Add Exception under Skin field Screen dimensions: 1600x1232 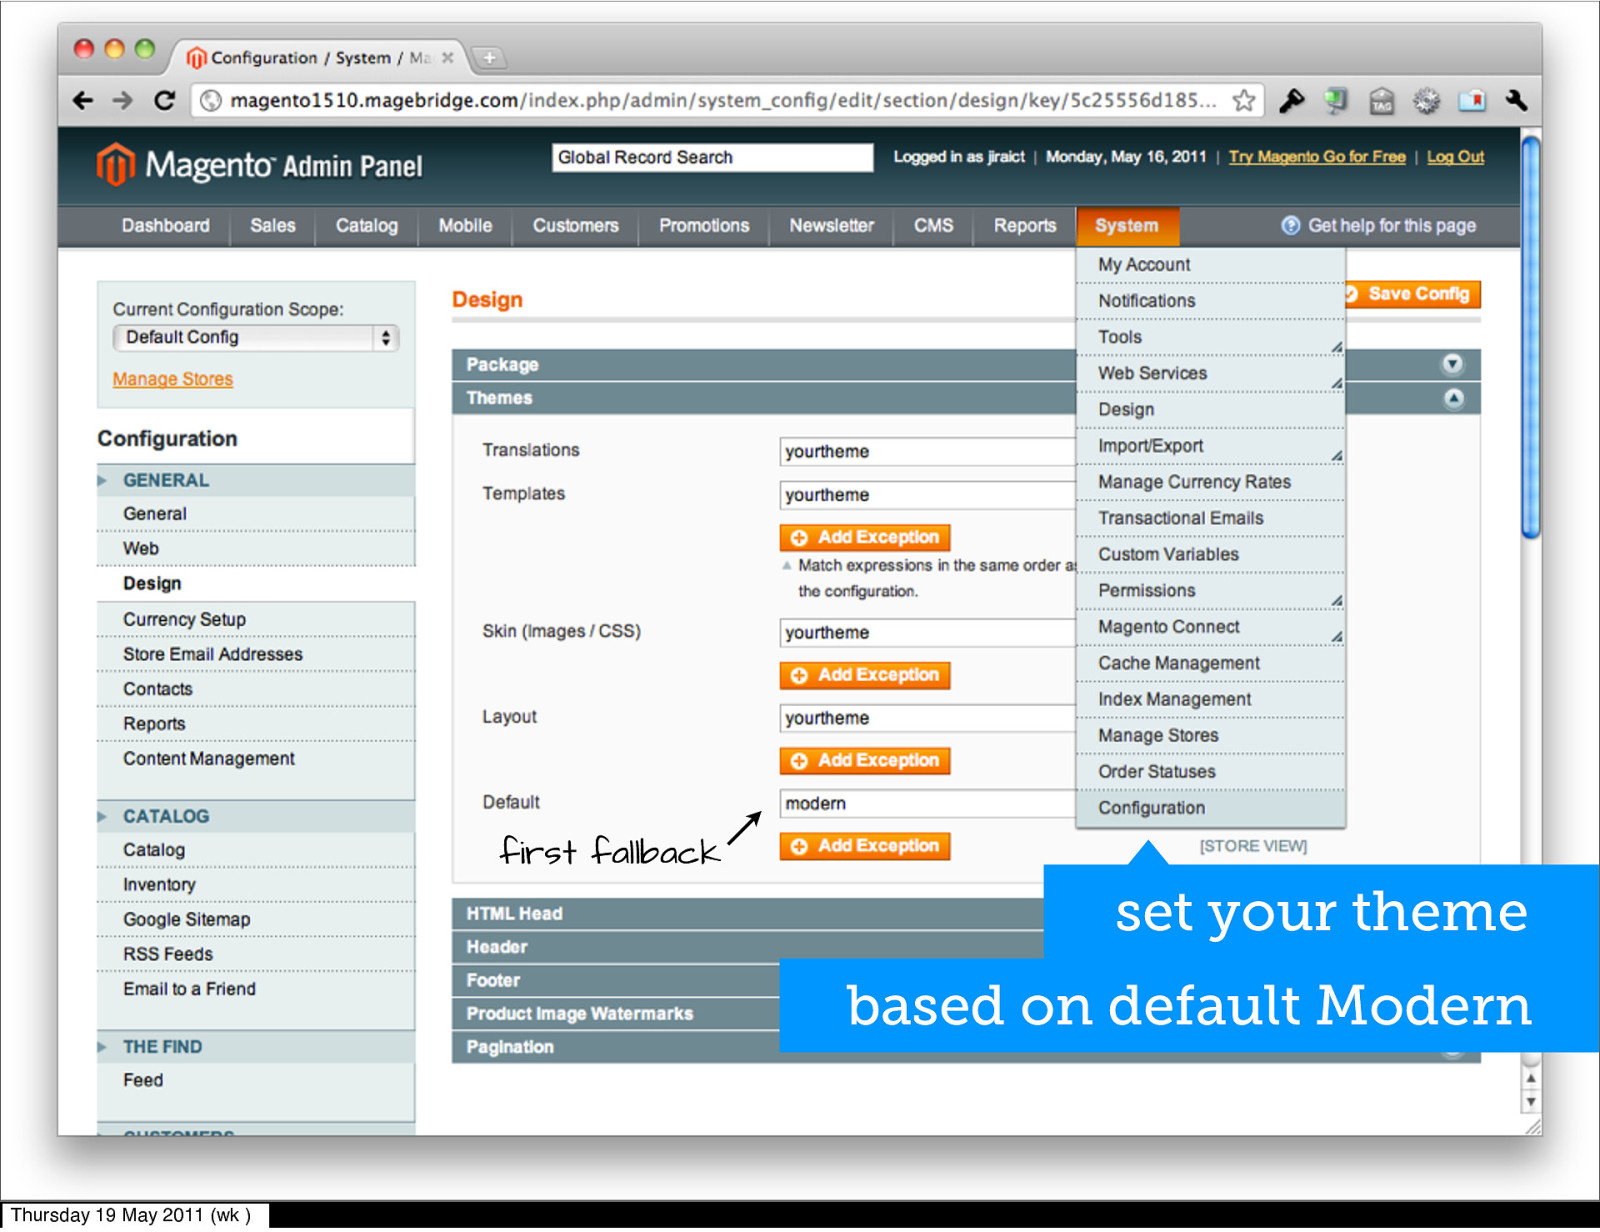(x=865, y=675)
